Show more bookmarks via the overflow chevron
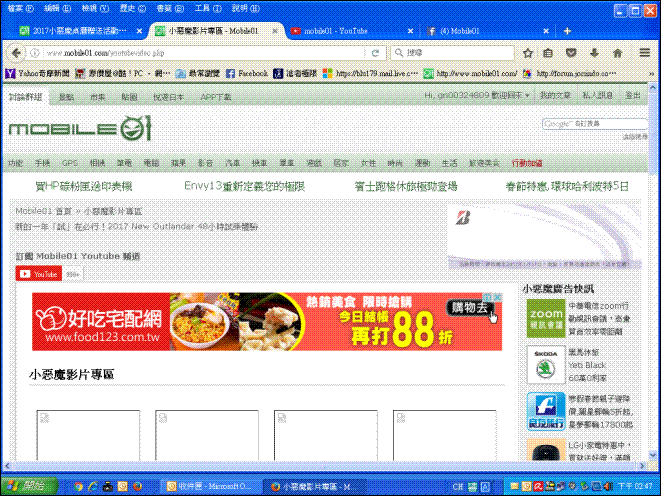661x496 pixels. (651, 74)
